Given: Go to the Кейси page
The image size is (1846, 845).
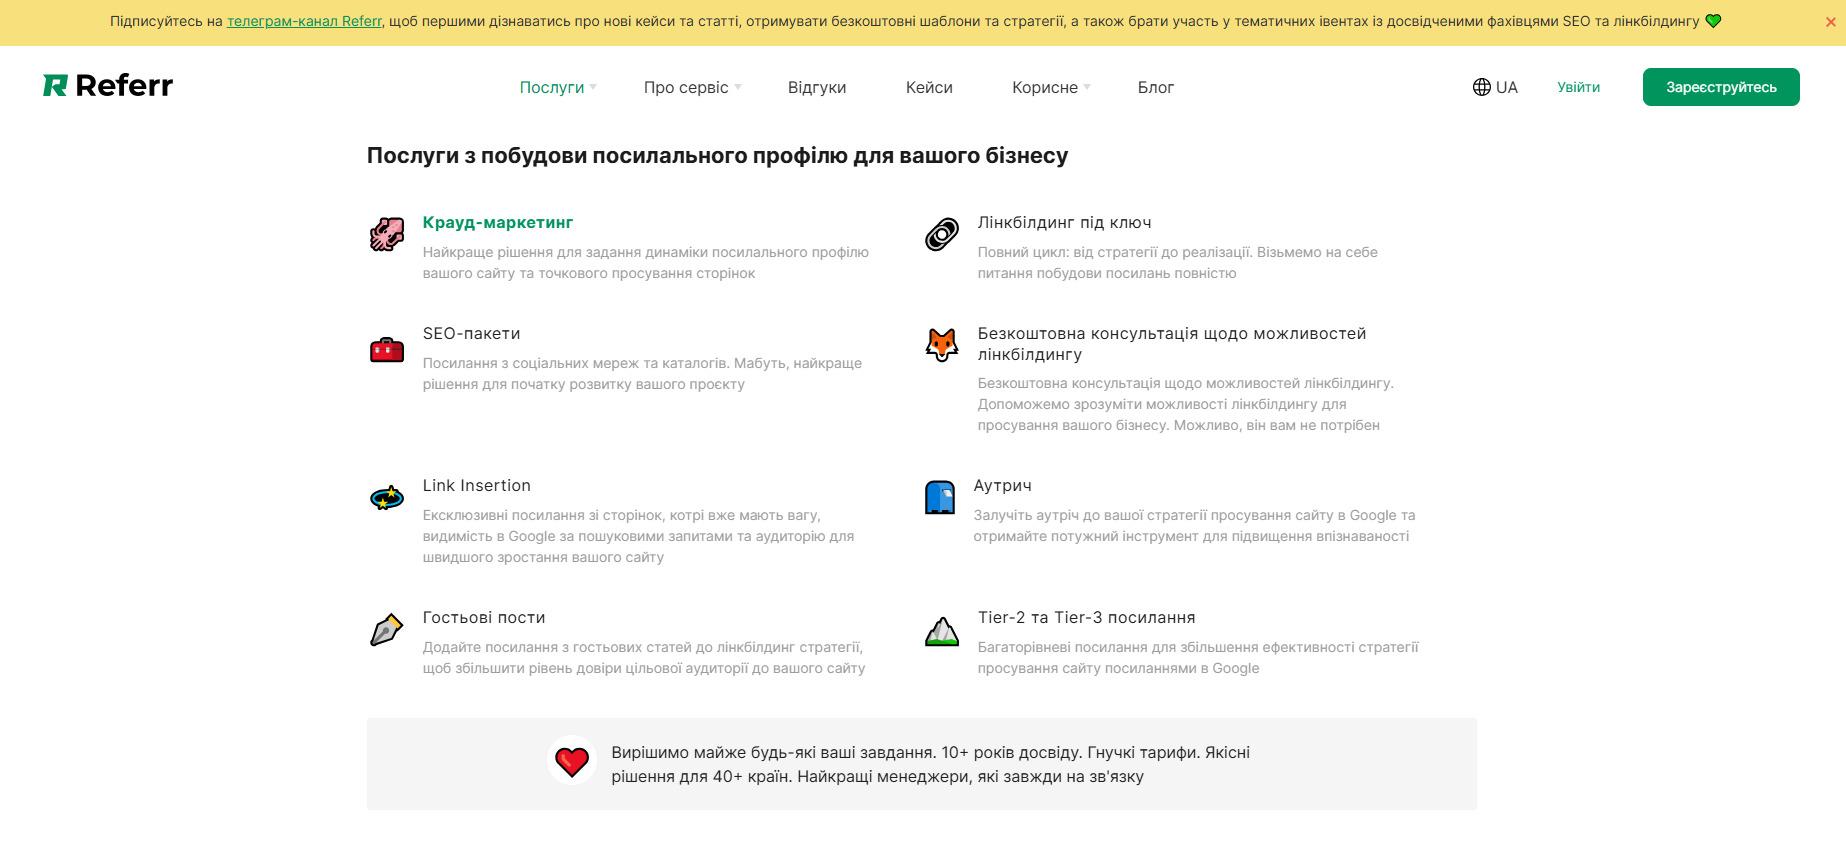Looking at the screenshot, I should [x=929, y=87].
